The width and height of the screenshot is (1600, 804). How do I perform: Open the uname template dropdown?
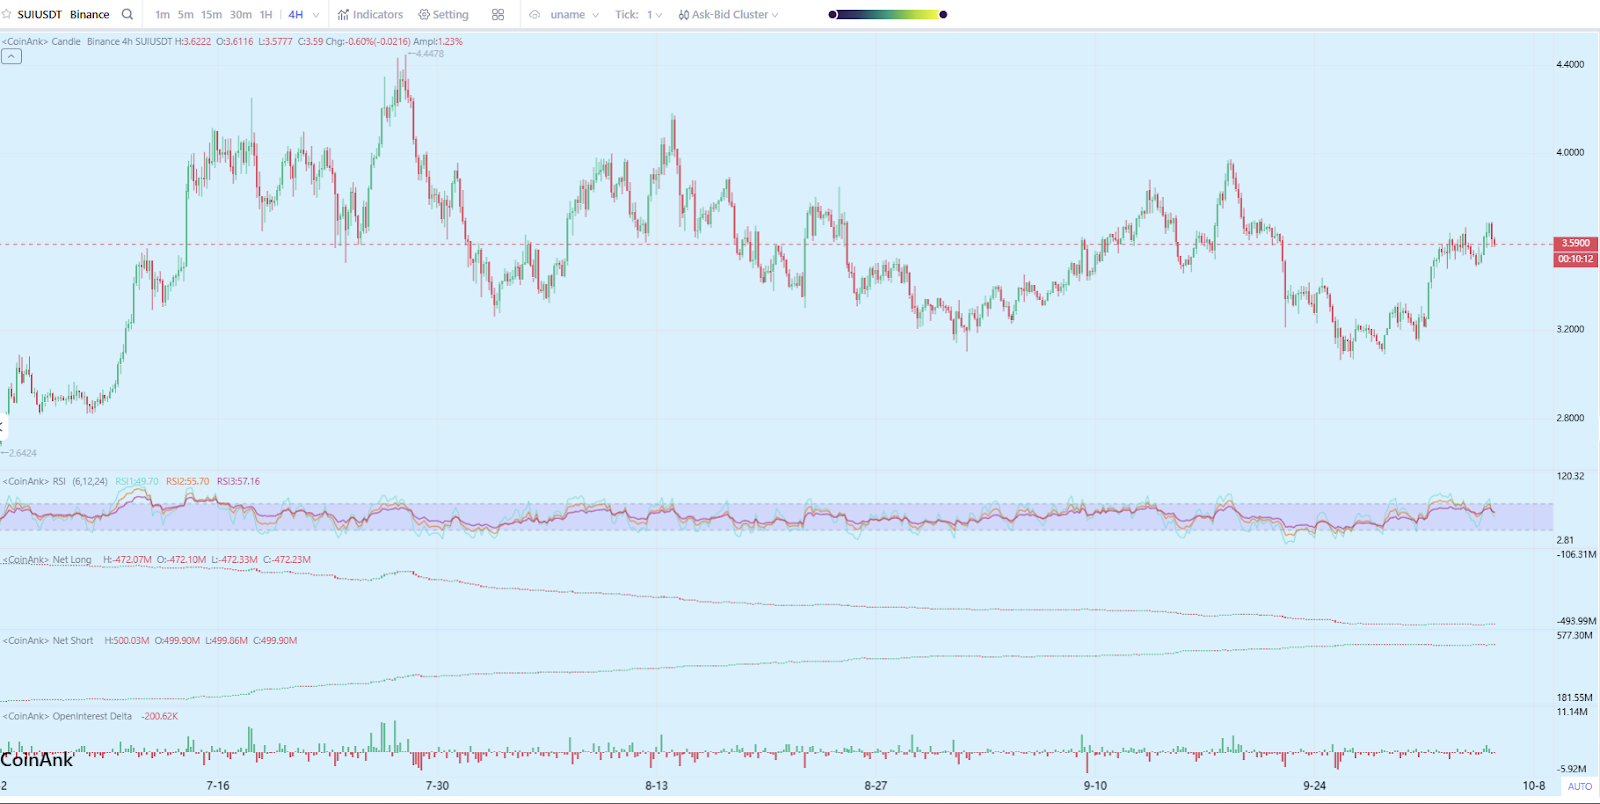click(x=575, y=15)
